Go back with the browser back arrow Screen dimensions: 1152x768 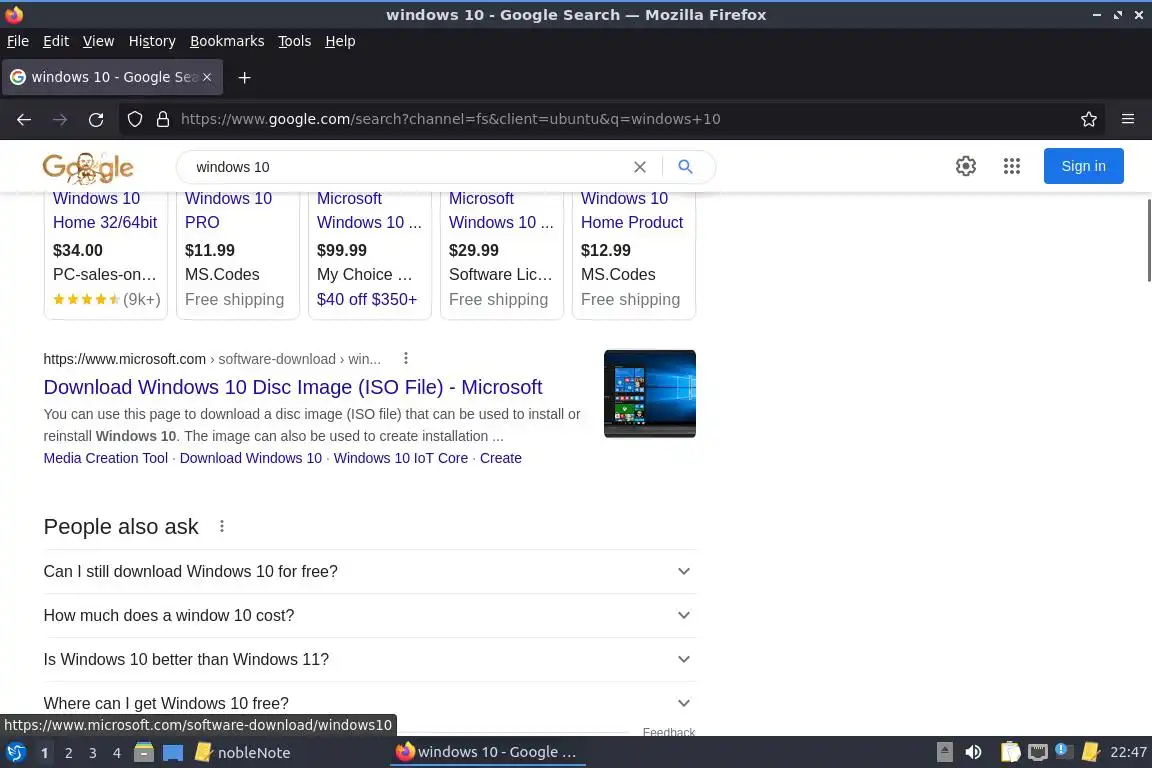[24, 119]
